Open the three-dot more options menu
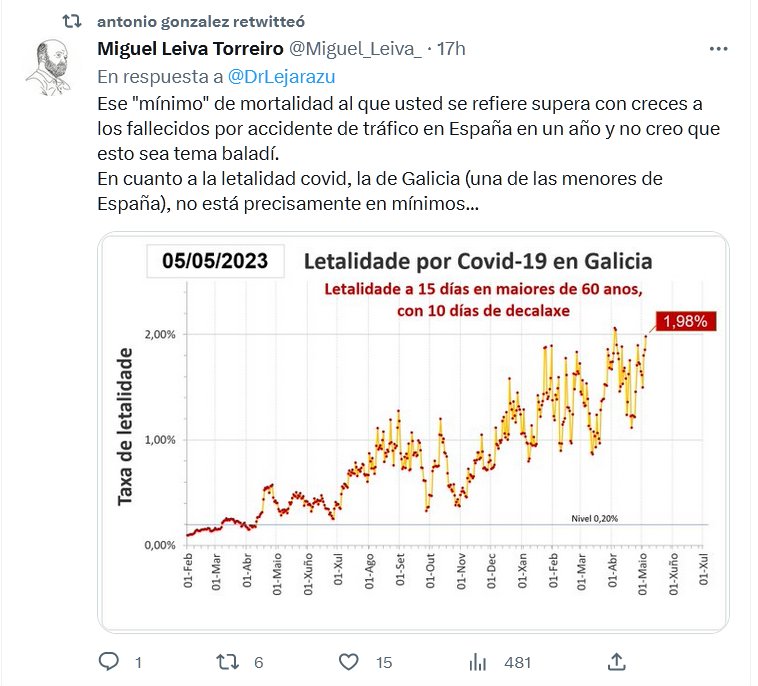The image size is (758, 686). (x=718, y=48)
